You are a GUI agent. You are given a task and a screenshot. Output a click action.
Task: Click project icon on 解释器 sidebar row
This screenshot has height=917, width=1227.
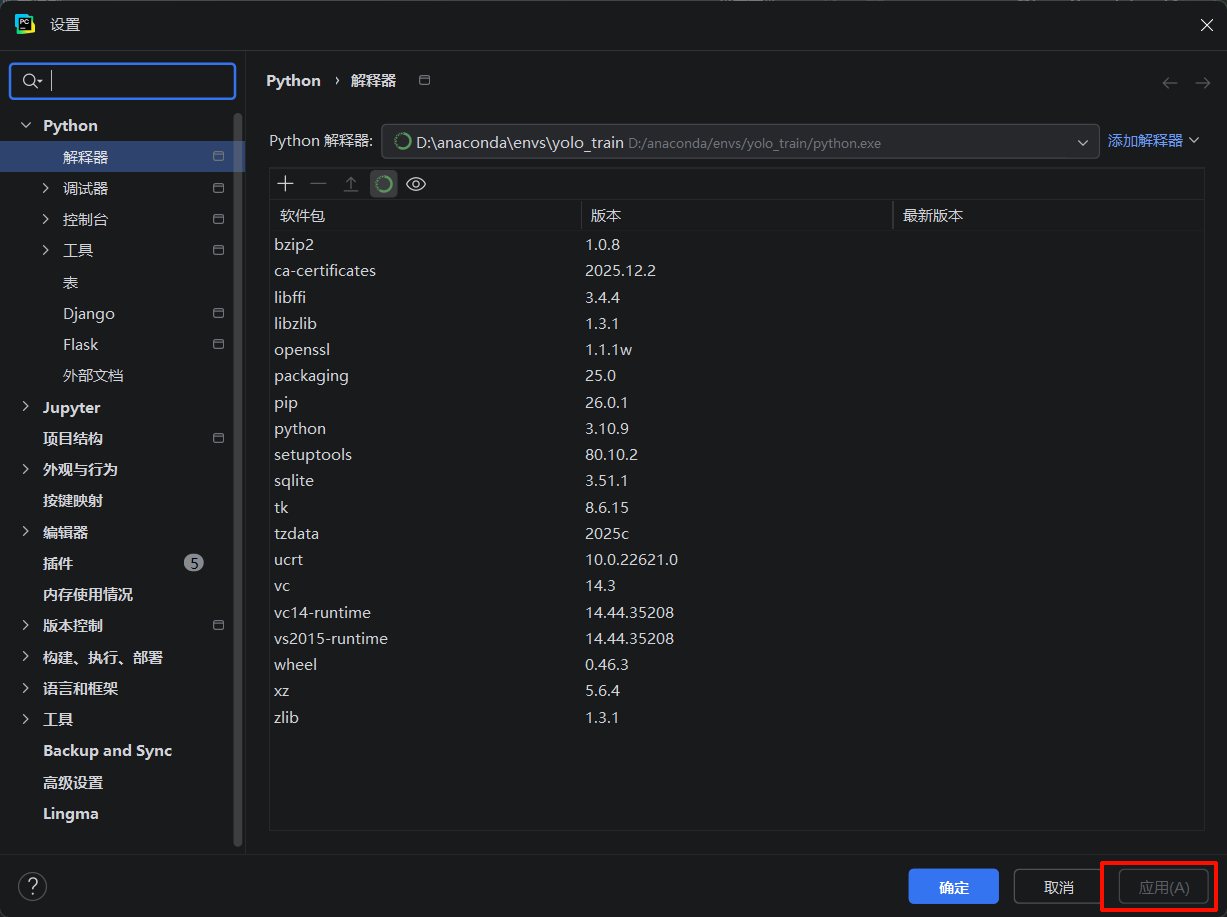pyautogui.click(x=218, y=156)
